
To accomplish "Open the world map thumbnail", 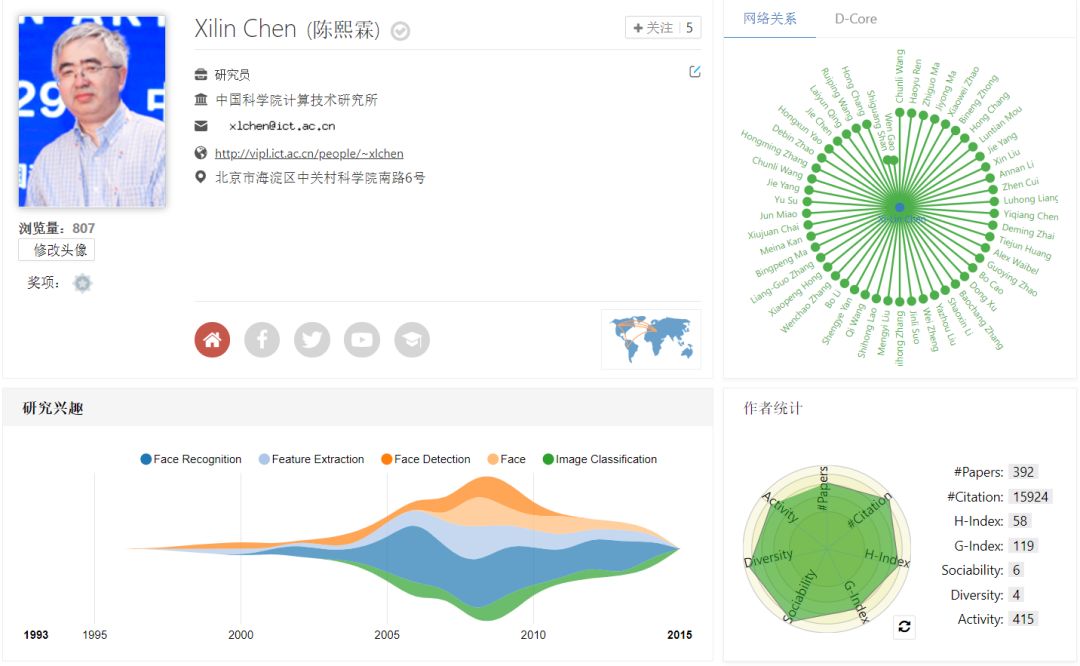I will coord(651,339).
